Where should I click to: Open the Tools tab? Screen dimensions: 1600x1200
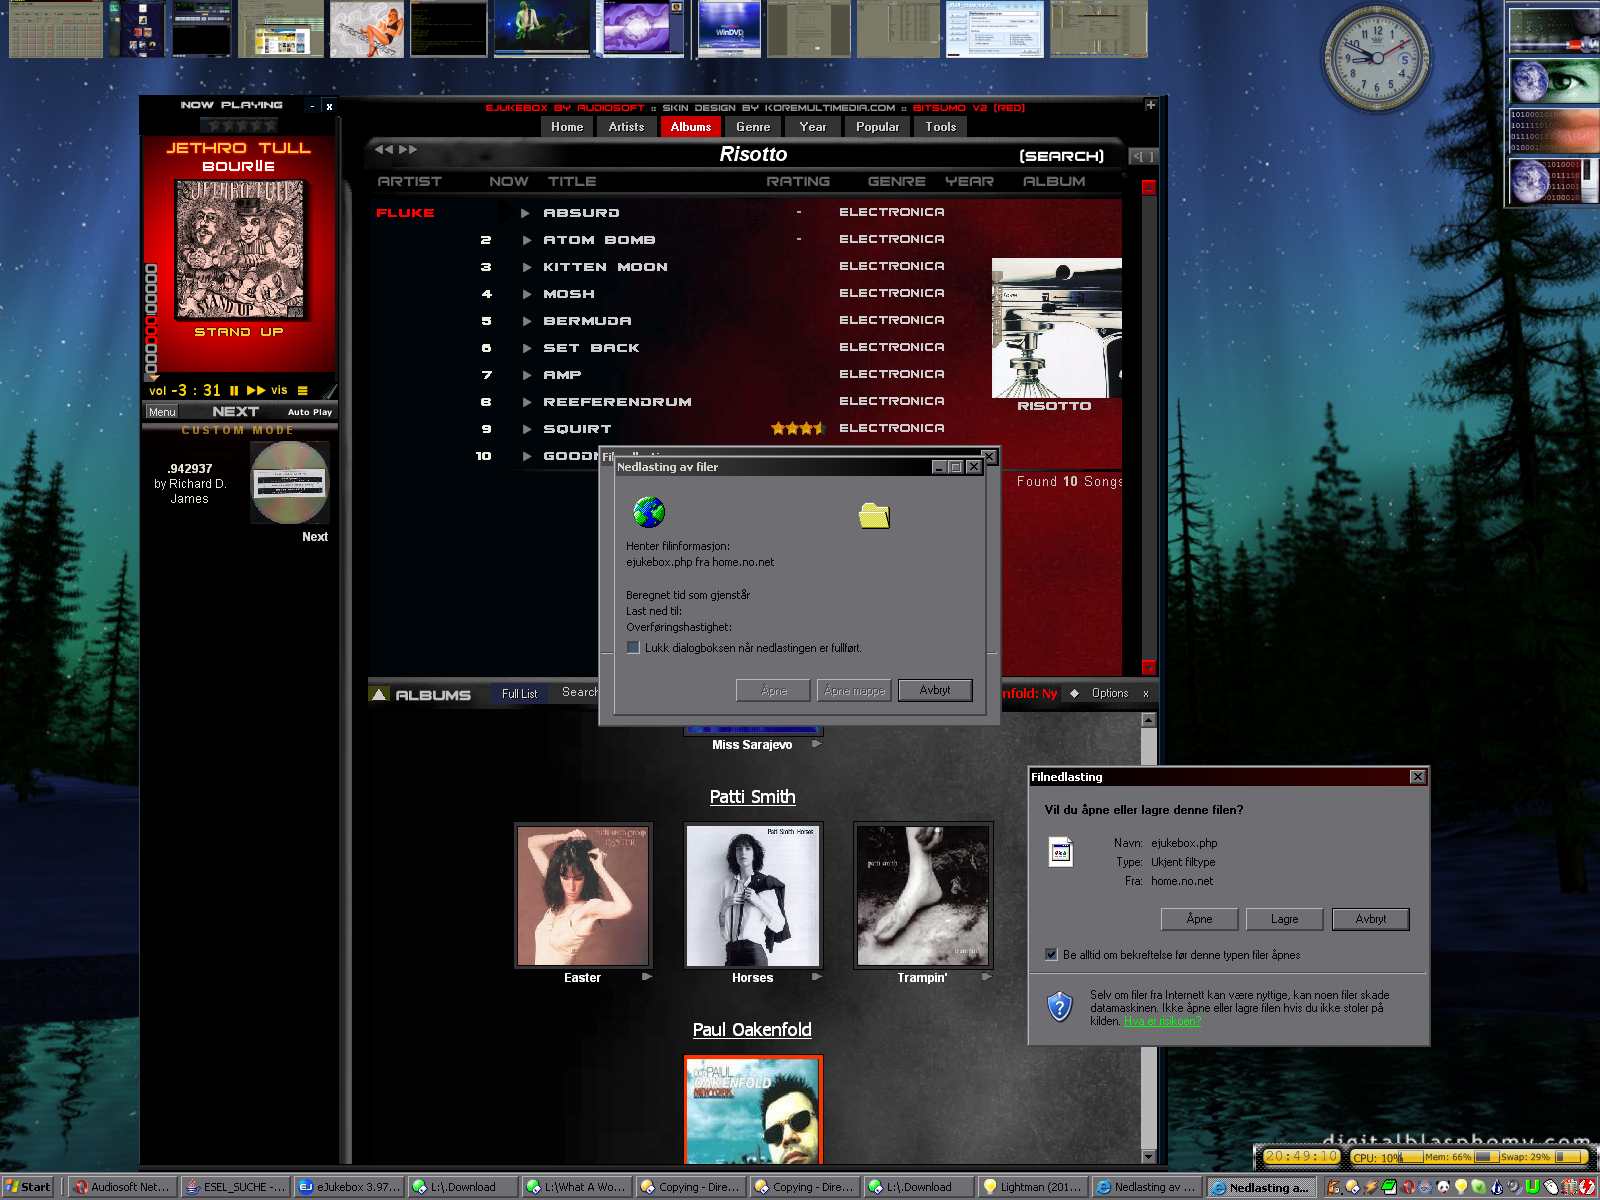coord(941,127)
